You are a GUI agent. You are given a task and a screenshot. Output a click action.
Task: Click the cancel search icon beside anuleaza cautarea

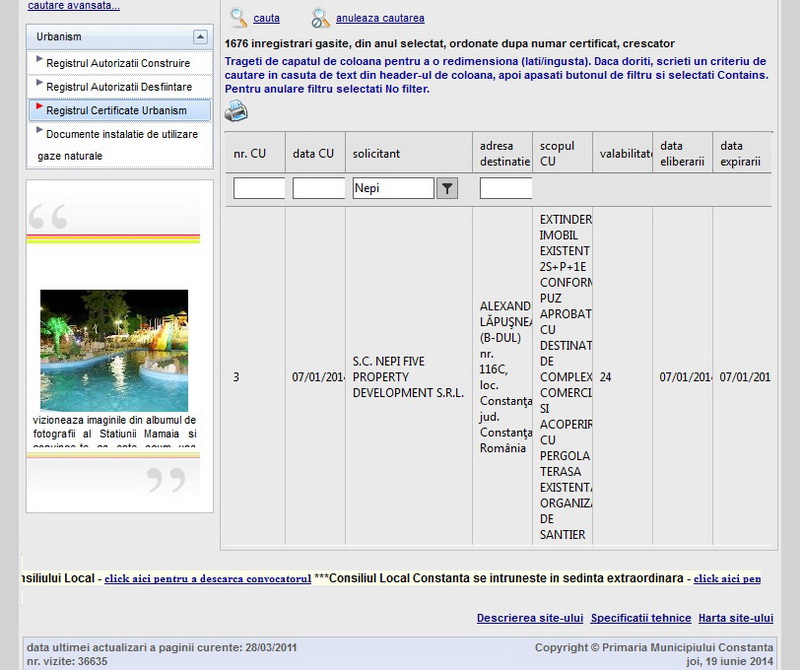[x=320, y=17]
